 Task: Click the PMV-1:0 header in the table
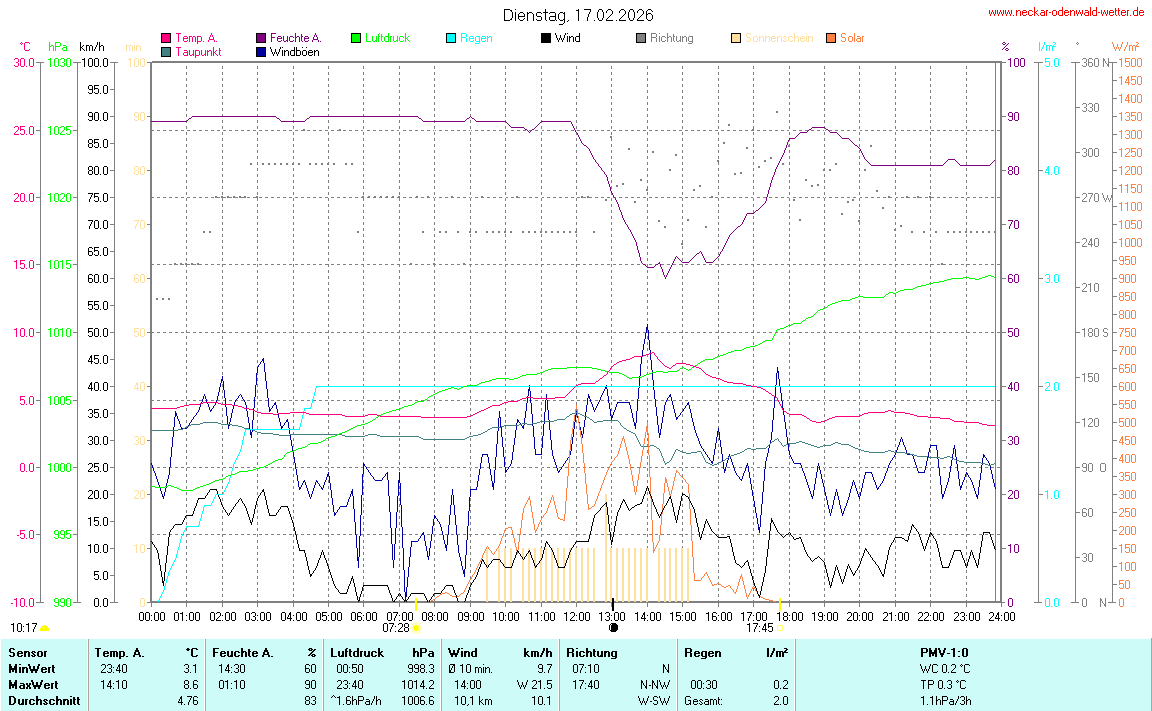[944, 653]
